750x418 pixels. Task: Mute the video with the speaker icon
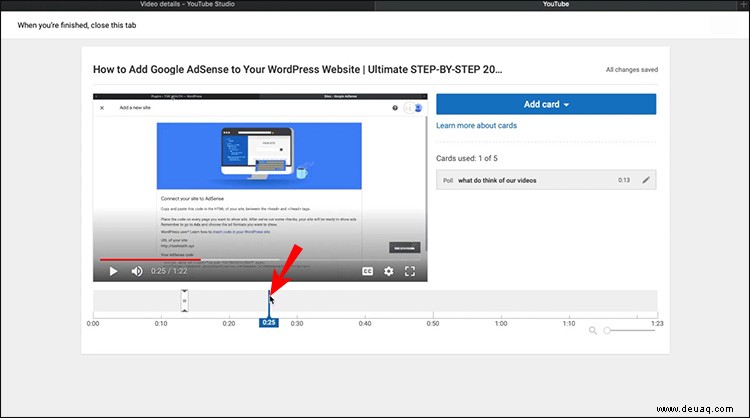[x=137, y=271]
